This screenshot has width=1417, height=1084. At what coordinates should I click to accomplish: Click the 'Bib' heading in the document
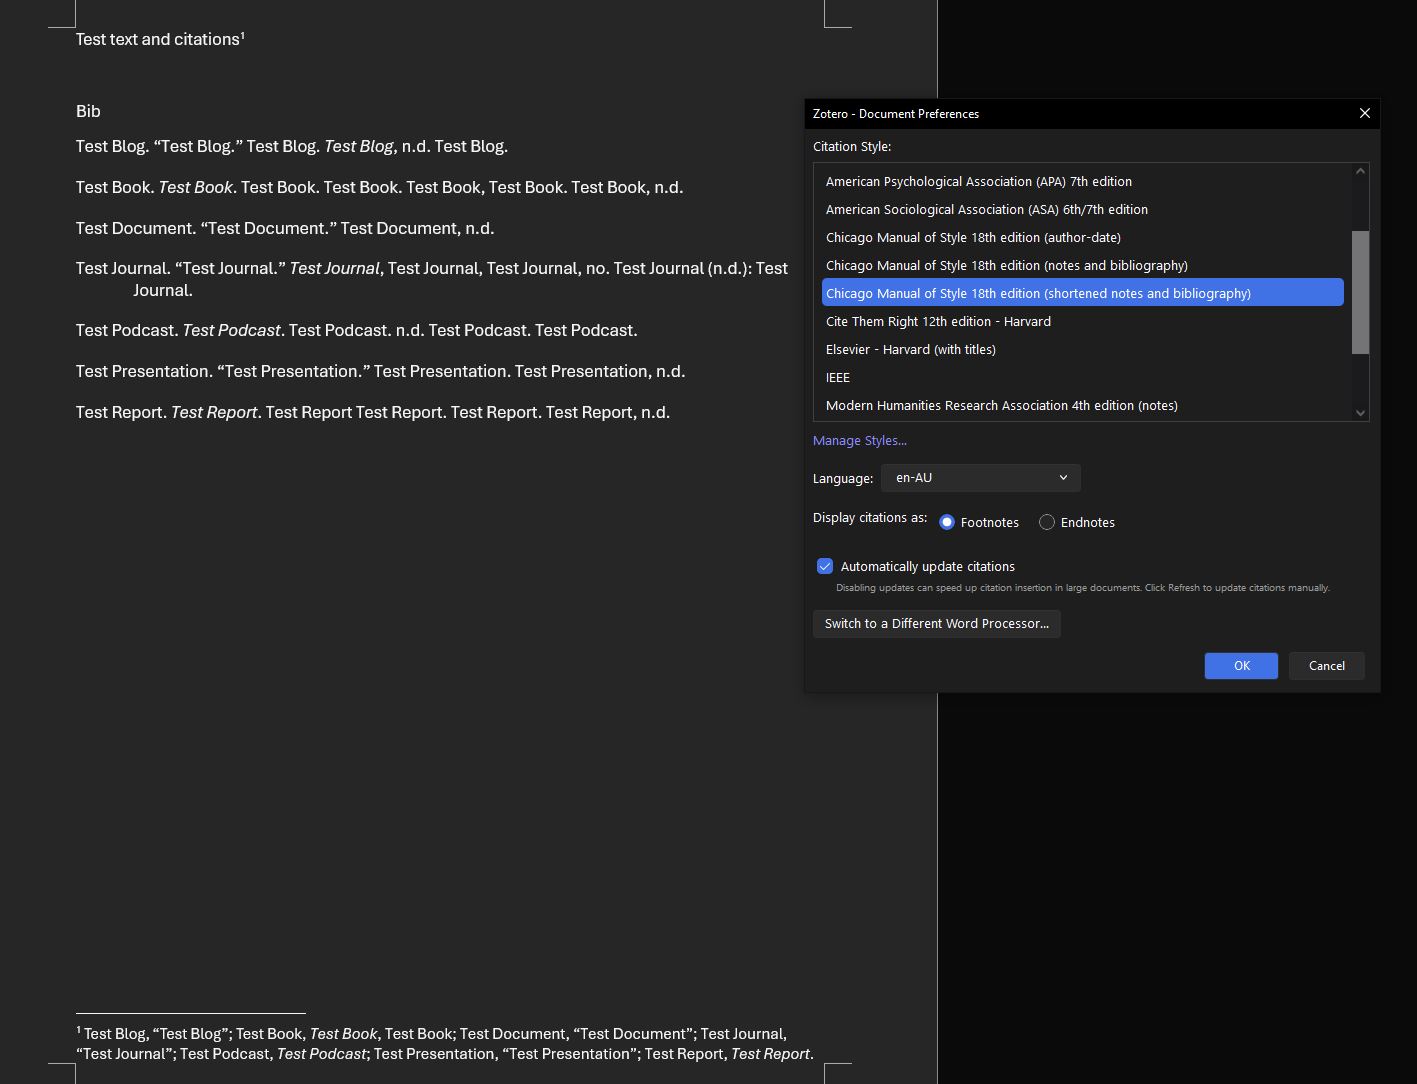click(x=88, y=111)
